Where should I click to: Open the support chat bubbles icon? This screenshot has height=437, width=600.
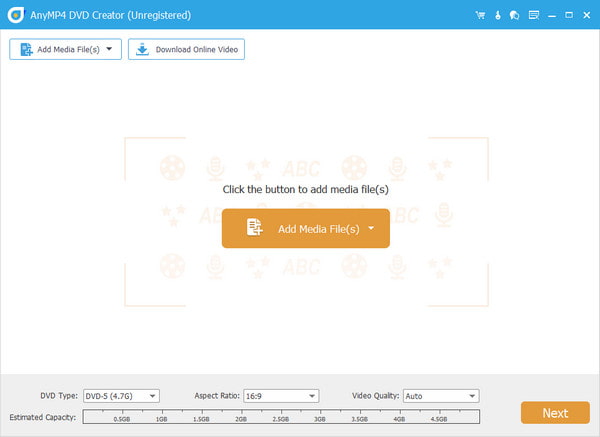514,15
